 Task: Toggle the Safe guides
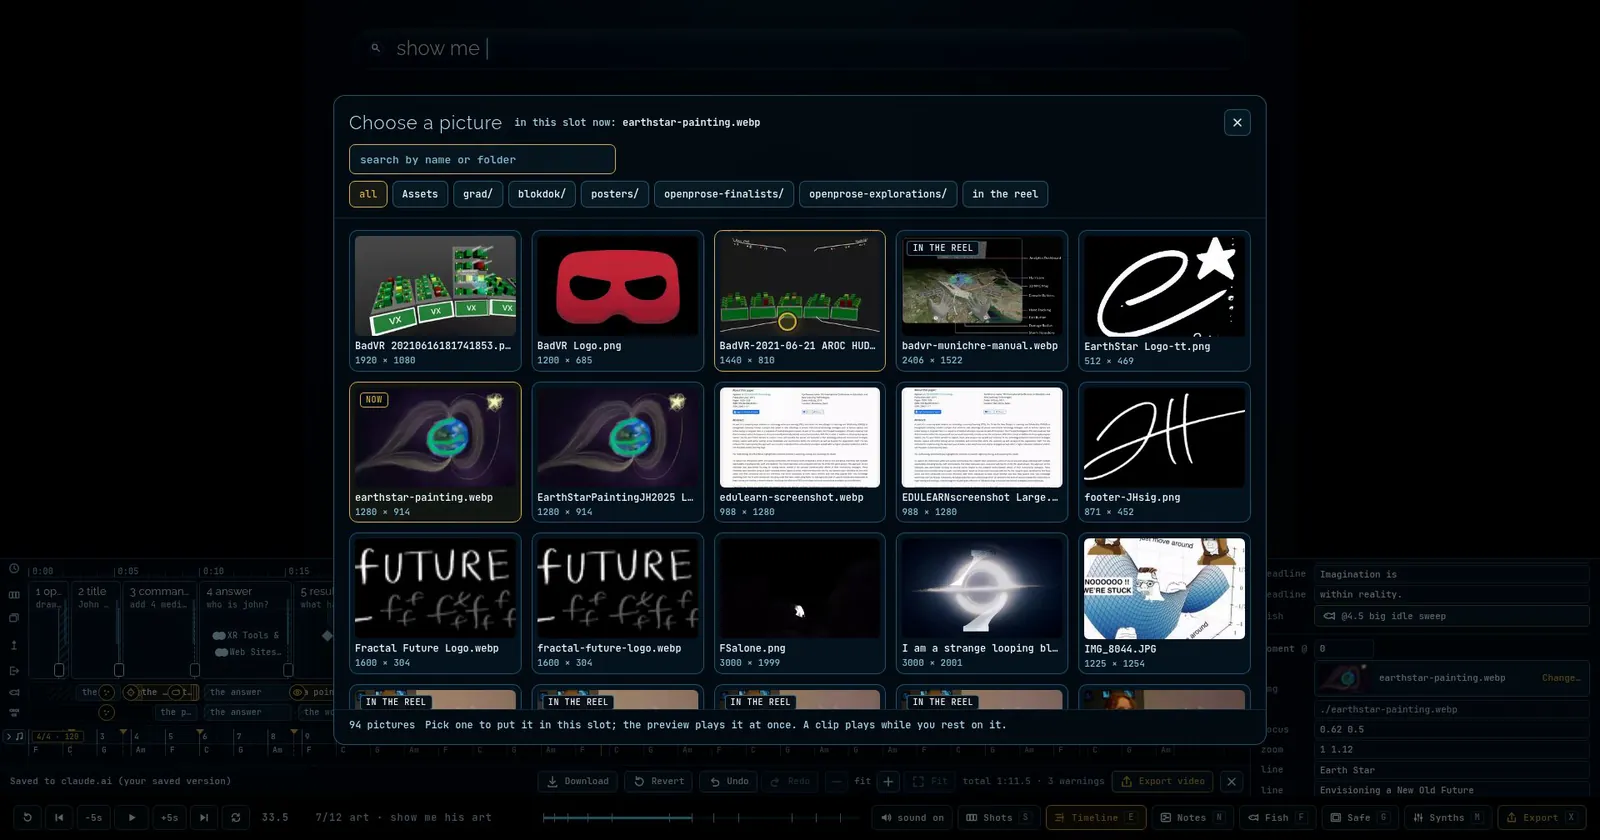coord(1359,817)
